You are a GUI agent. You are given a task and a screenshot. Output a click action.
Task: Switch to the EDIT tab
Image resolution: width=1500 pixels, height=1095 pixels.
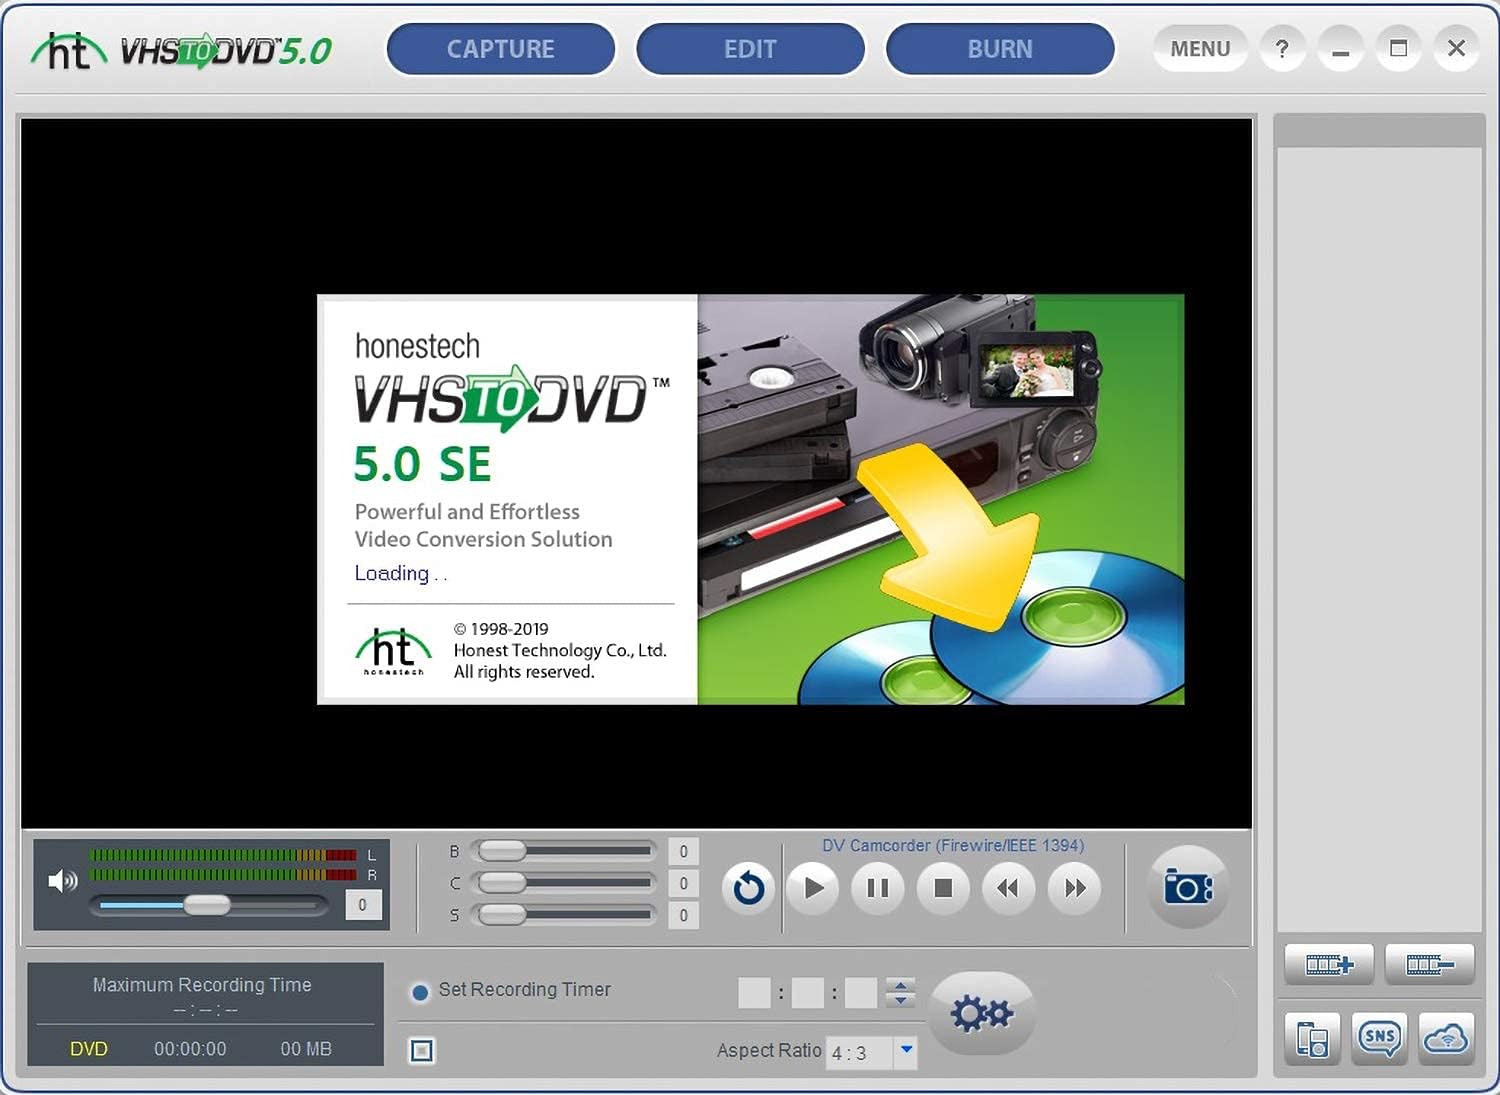(750, 49)
